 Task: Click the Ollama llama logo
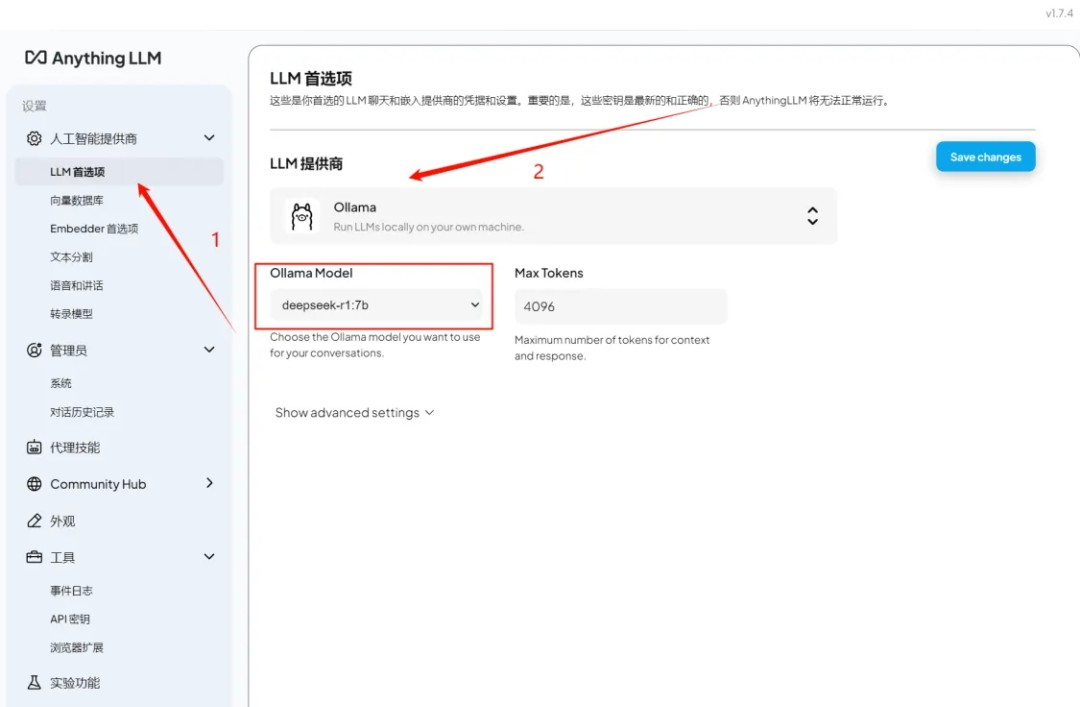pos(302,216)
